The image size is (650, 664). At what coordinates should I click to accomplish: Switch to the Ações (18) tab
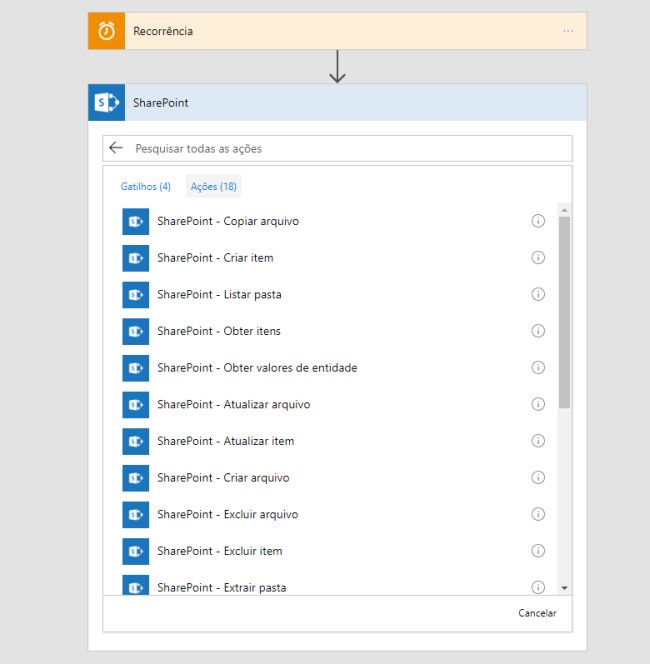(213, 186)
